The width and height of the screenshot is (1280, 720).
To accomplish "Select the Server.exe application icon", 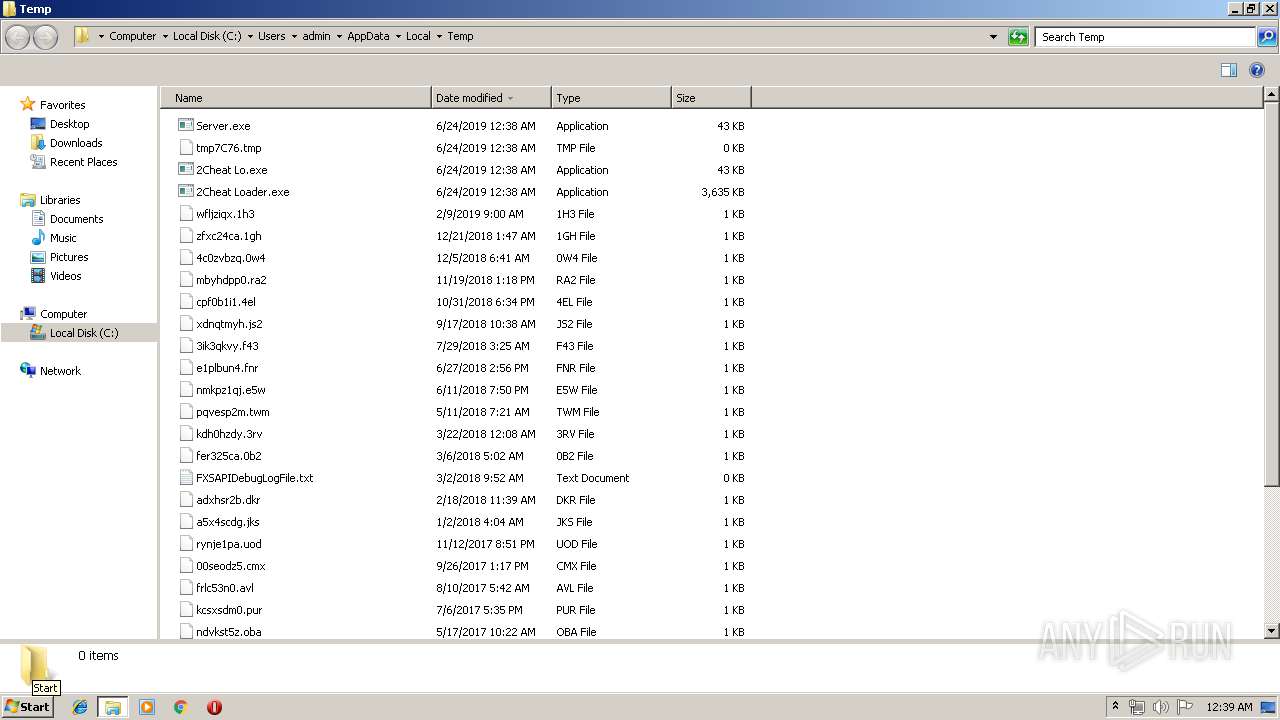I will 185,126.
